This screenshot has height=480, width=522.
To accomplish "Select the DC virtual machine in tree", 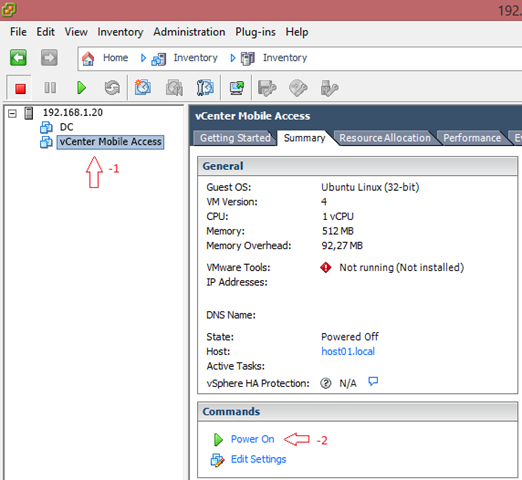I will (66, 127).
